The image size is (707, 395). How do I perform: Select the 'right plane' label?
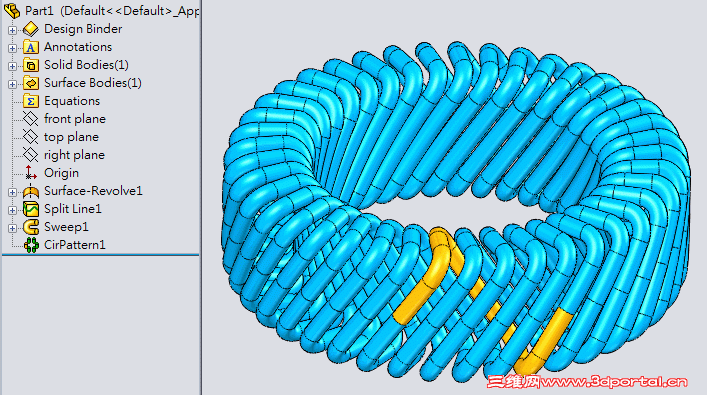(x=74, y=155)
